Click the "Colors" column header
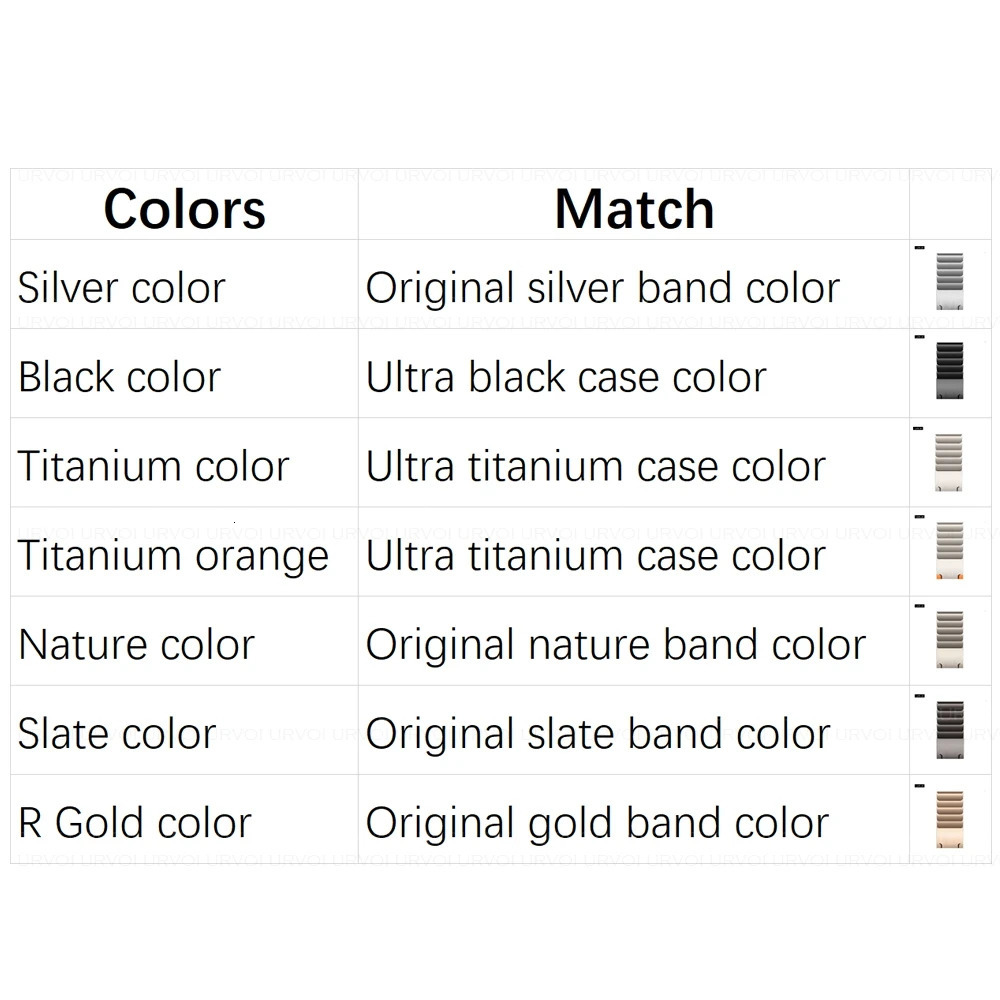 [184, 209]
